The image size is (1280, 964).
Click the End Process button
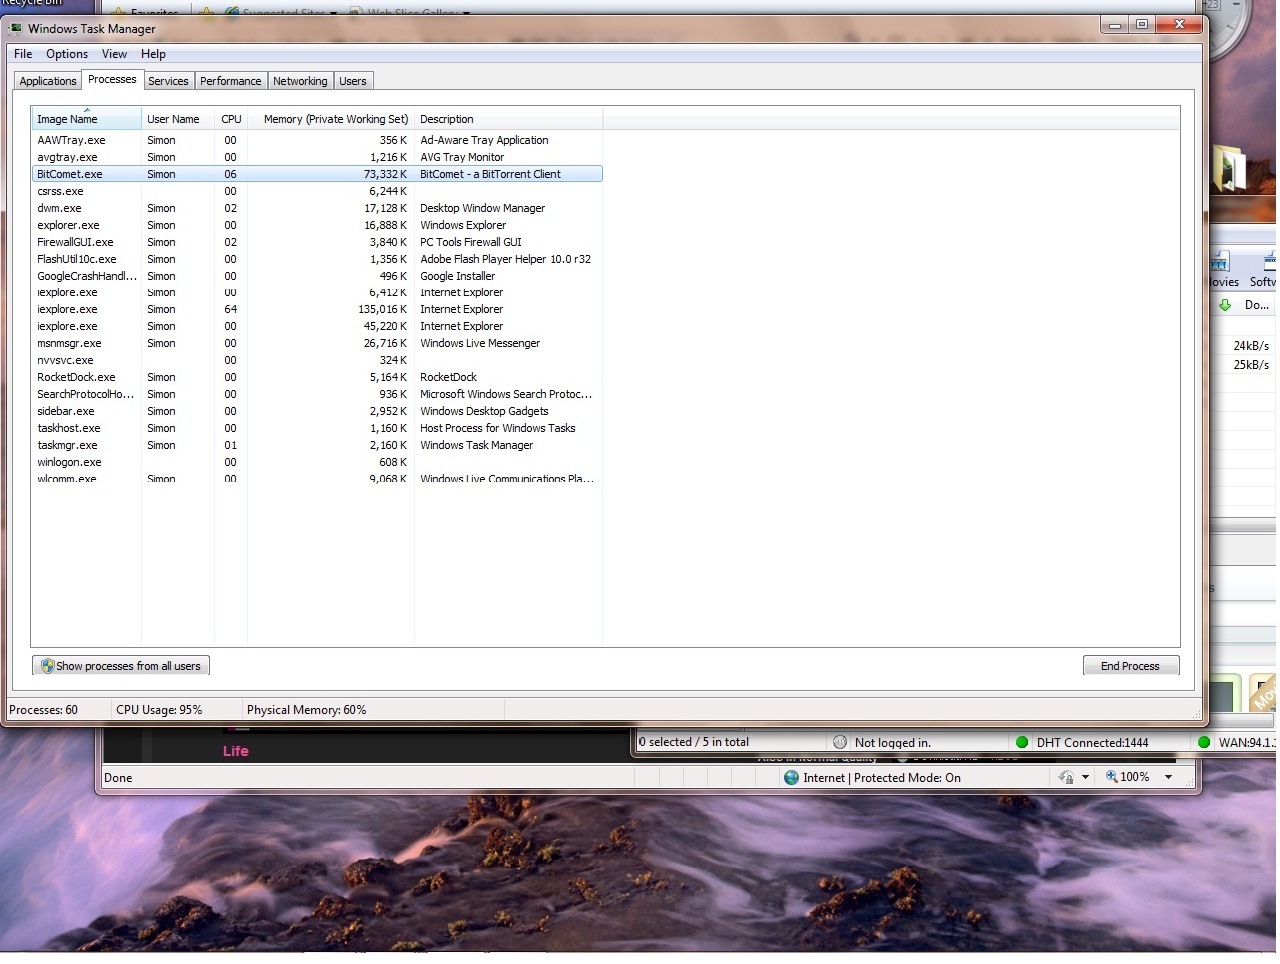click(x=1131, y=666)
